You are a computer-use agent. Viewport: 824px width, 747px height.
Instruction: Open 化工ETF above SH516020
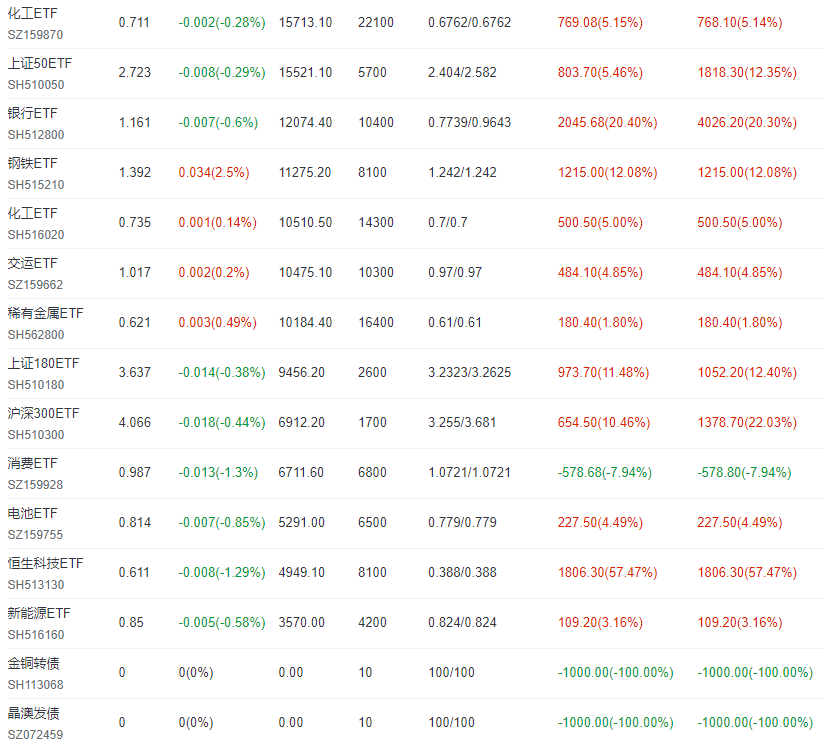pos(32,213)
